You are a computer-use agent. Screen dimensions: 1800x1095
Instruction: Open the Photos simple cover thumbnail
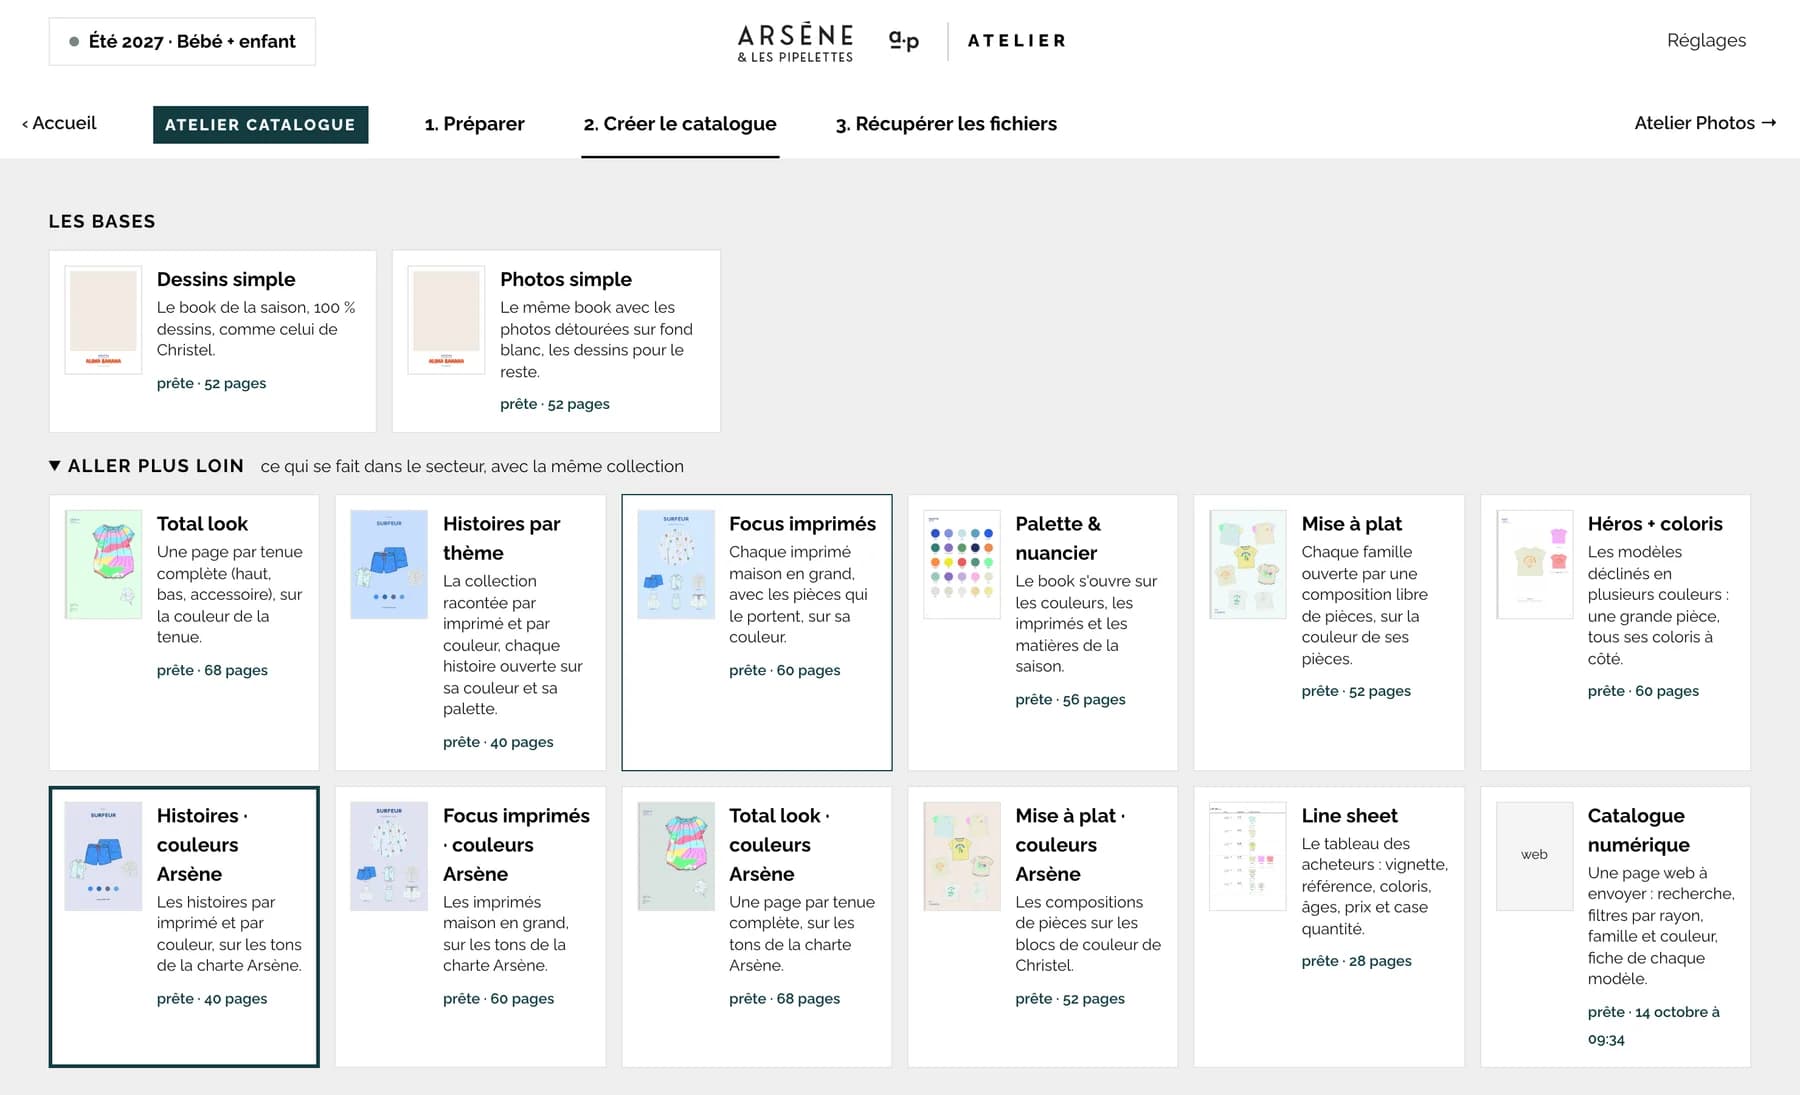coord(446,320)
